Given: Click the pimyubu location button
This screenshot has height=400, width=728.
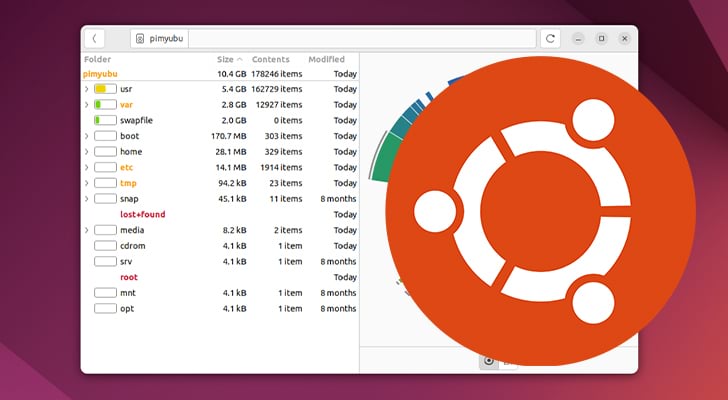Looking at the screenshot, I should click(x=160, y=39).
